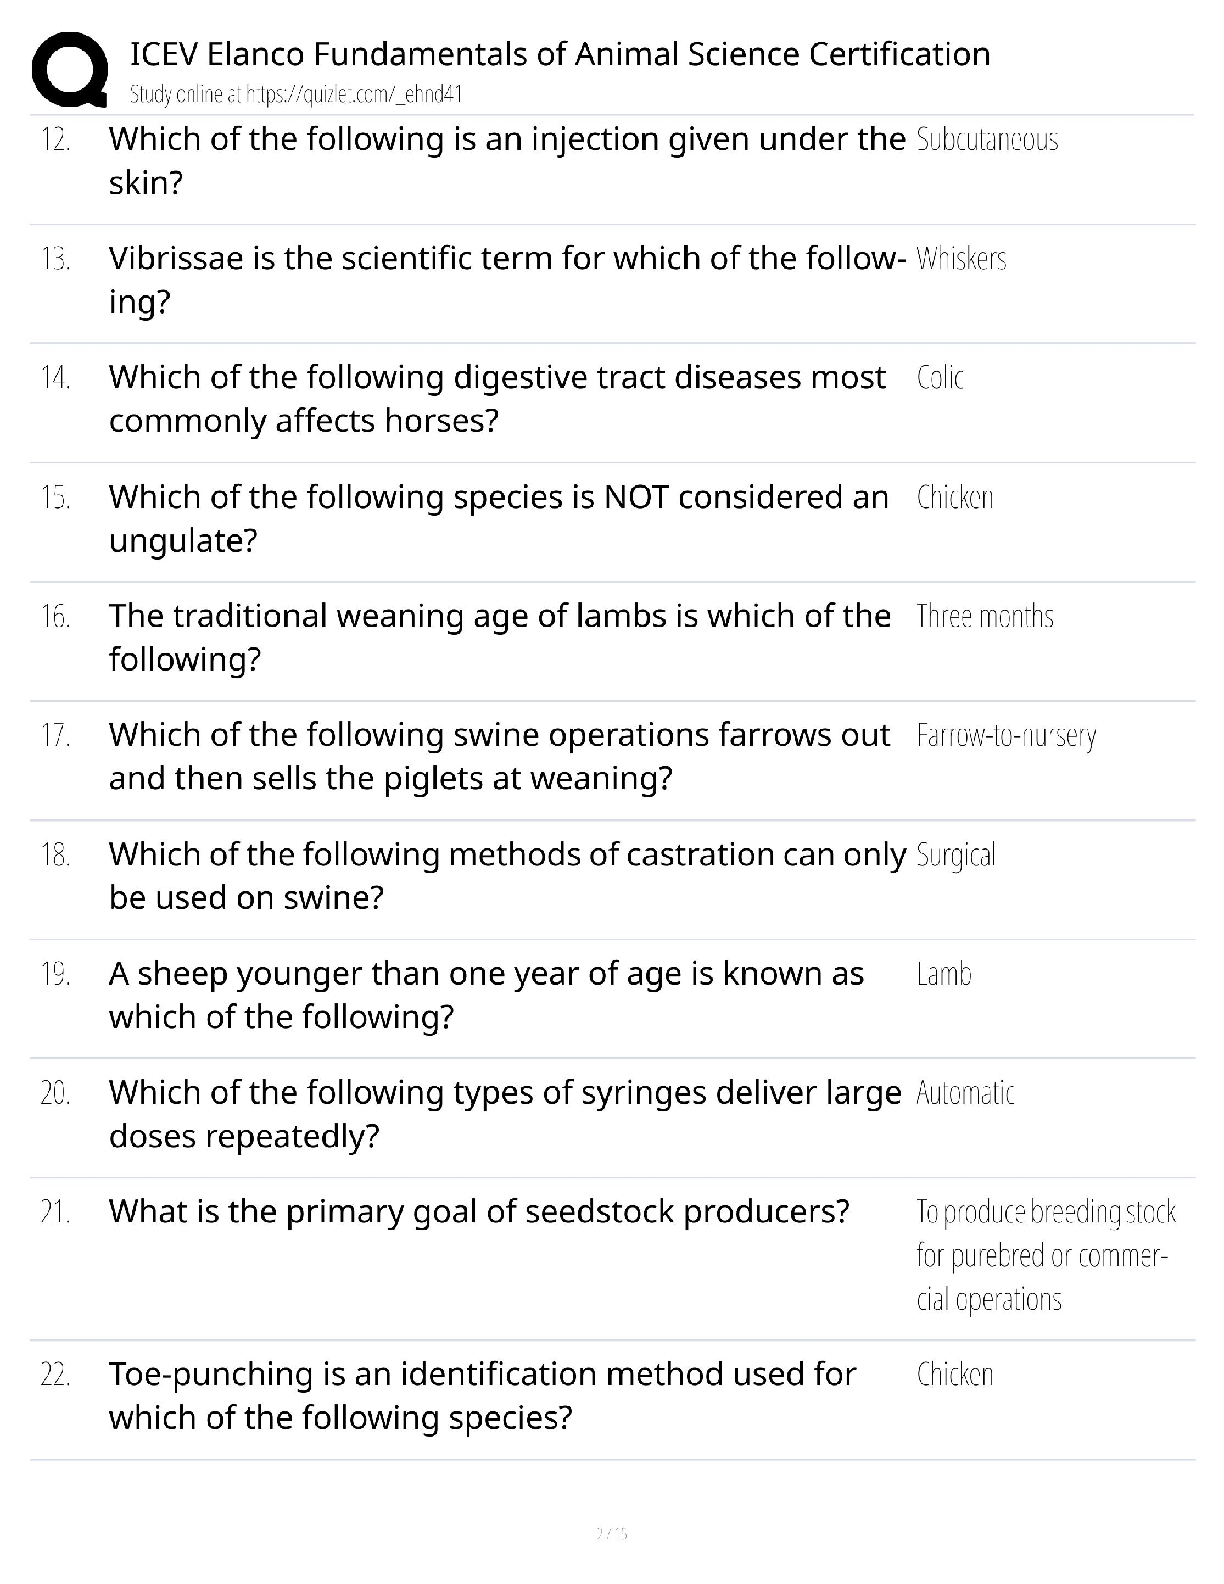Click the answer 'Whiskers'

(961, 259)
